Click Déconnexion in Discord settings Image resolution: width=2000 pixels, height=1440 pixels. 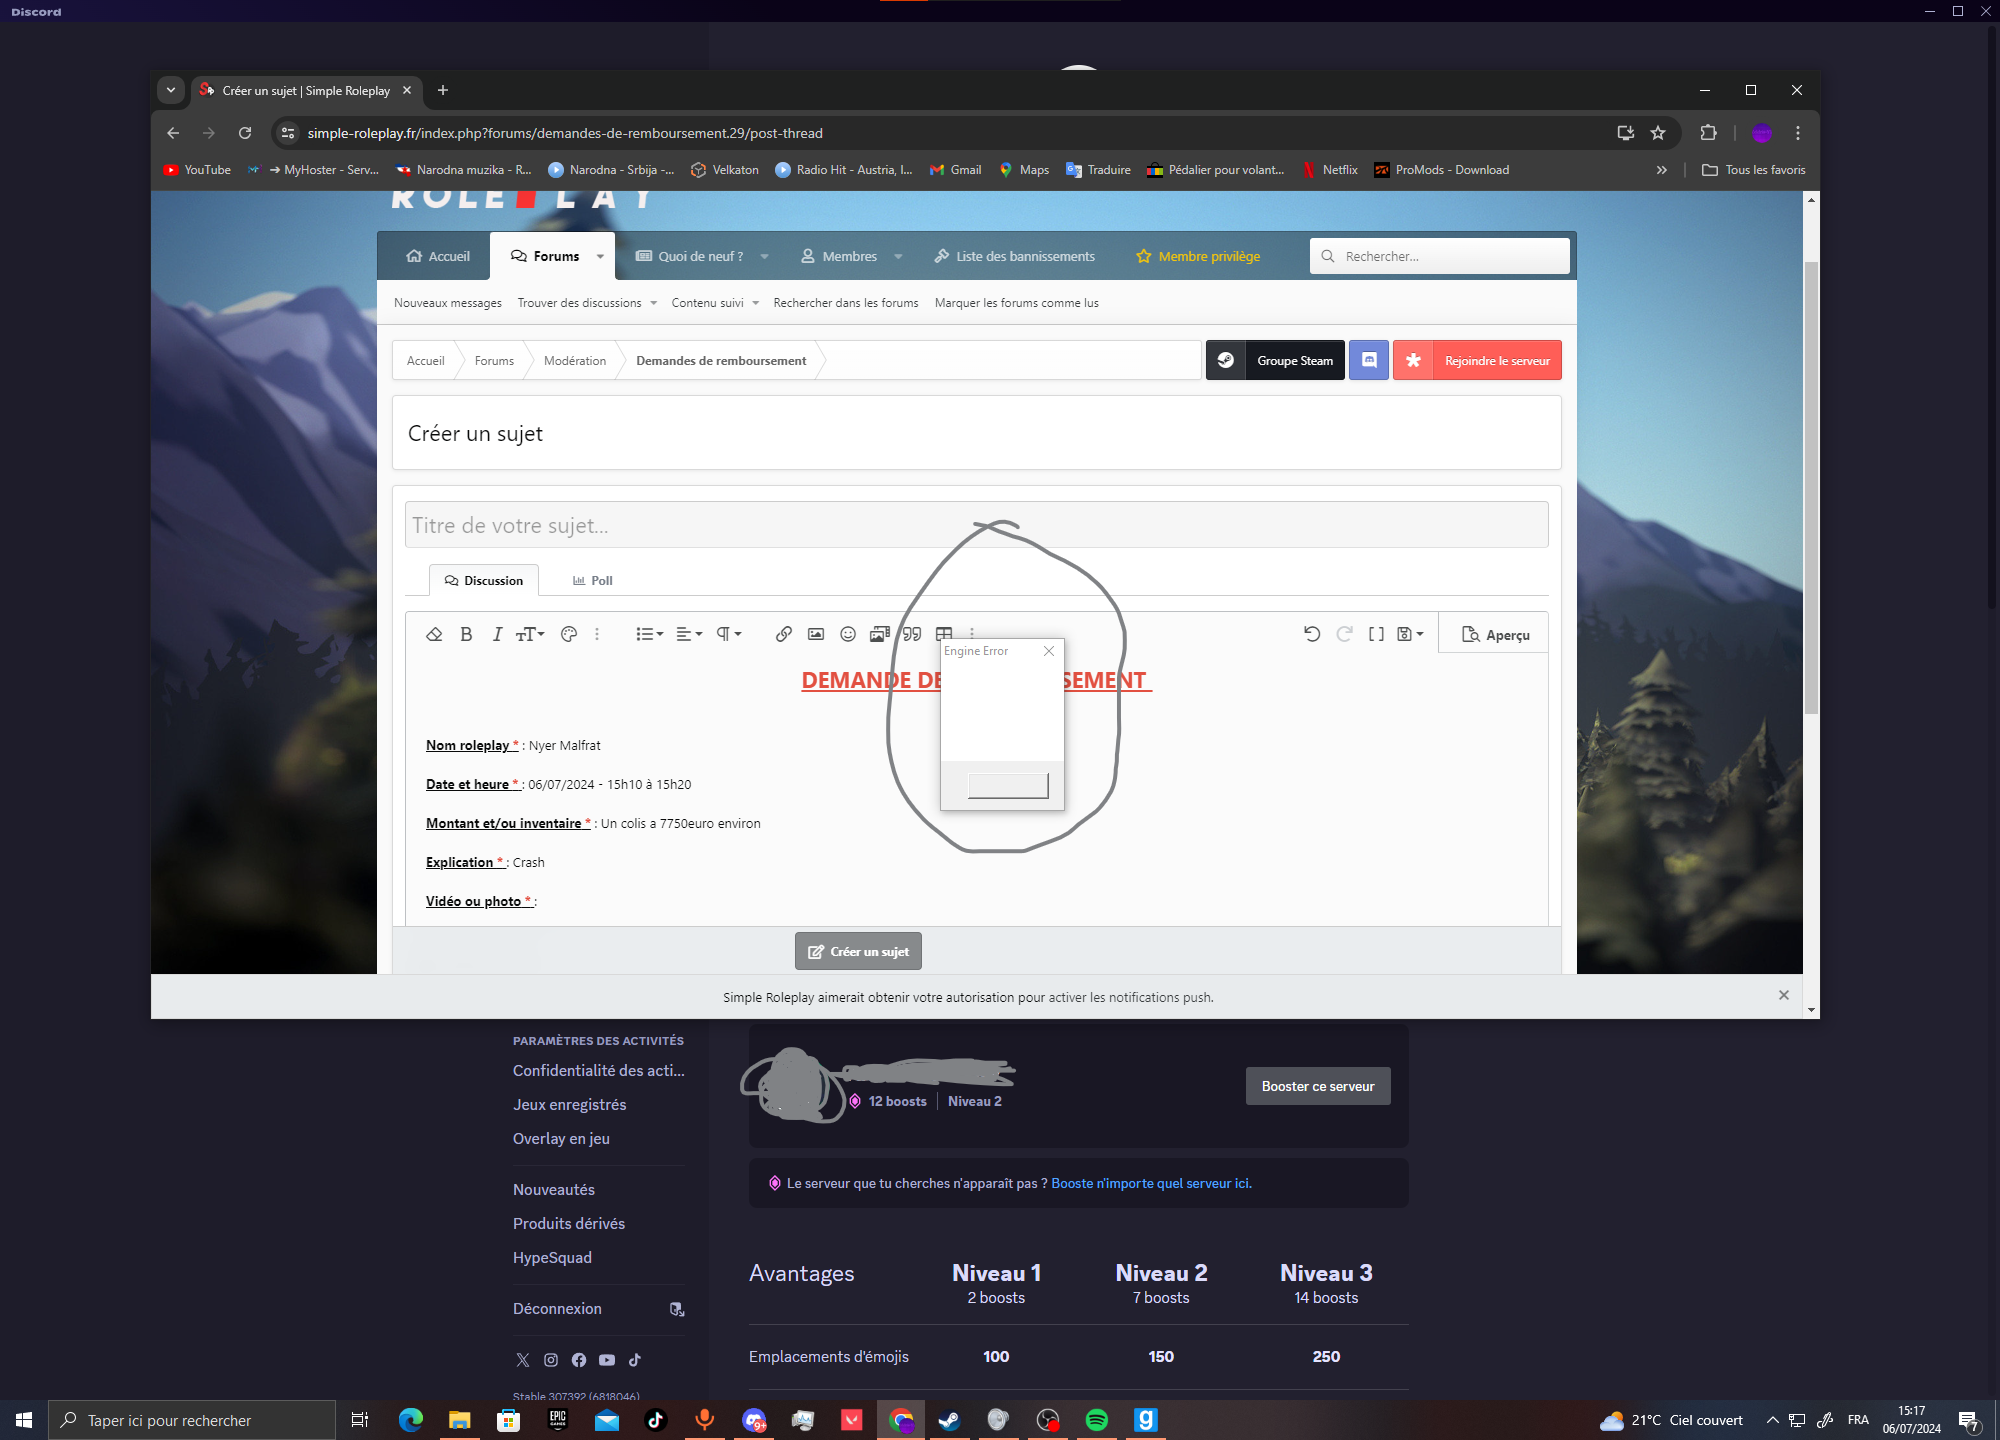pos(598,1309)
